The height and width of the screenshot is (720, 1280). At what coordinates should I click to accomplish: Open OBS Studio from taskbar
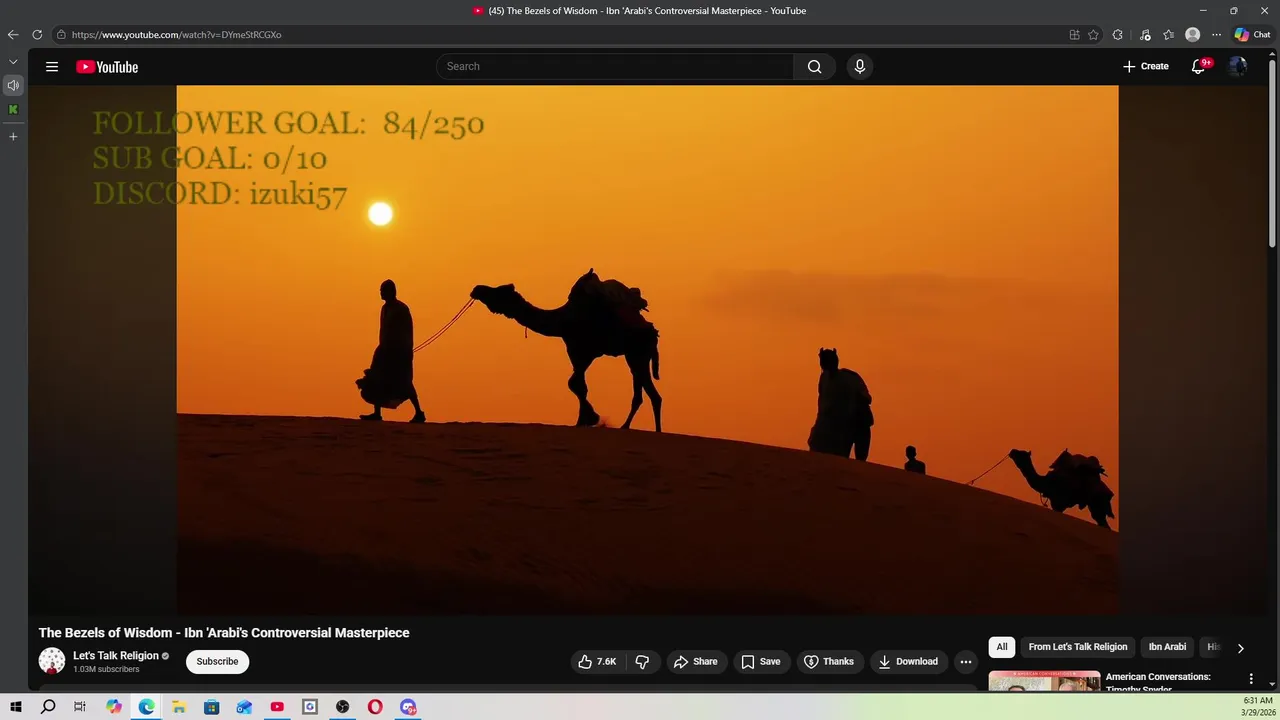coord(343,707)
